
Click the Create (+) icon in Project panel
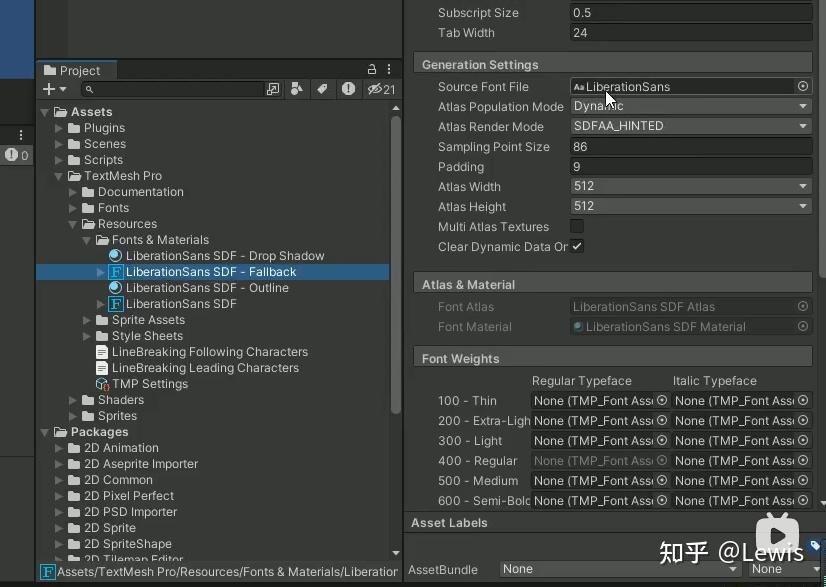point(50,90)
